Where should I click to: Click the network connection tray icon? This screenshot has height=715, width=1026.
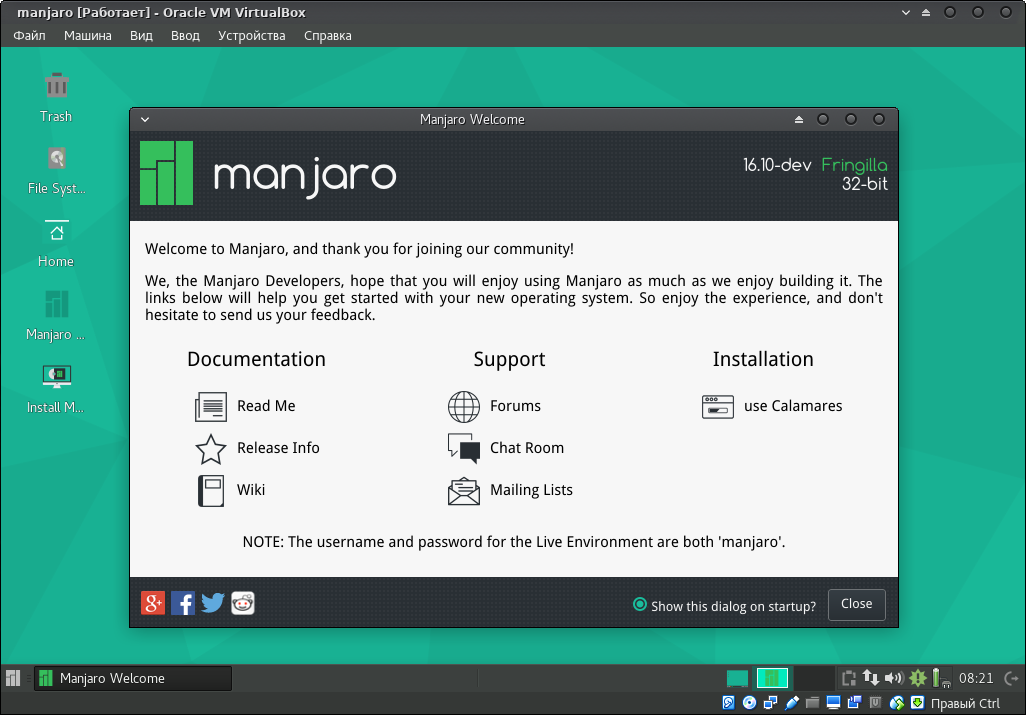(x=871, y=678)
